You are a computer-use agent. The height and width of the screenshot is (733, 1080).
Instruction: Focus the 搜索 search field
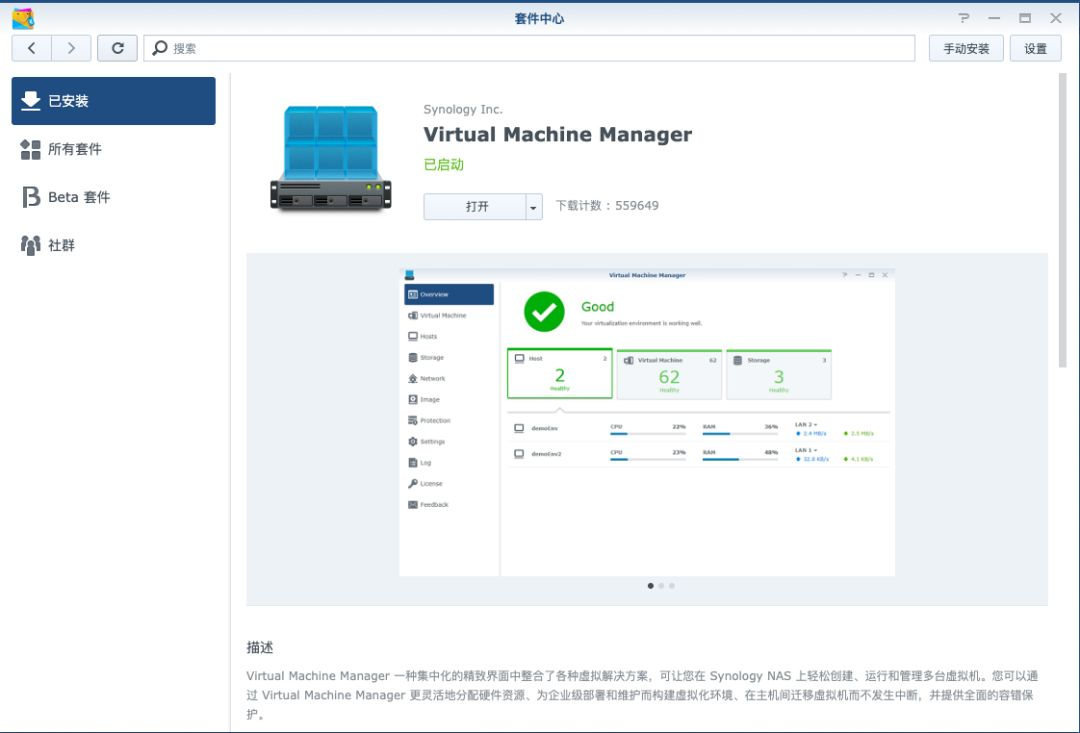(529, 48)
